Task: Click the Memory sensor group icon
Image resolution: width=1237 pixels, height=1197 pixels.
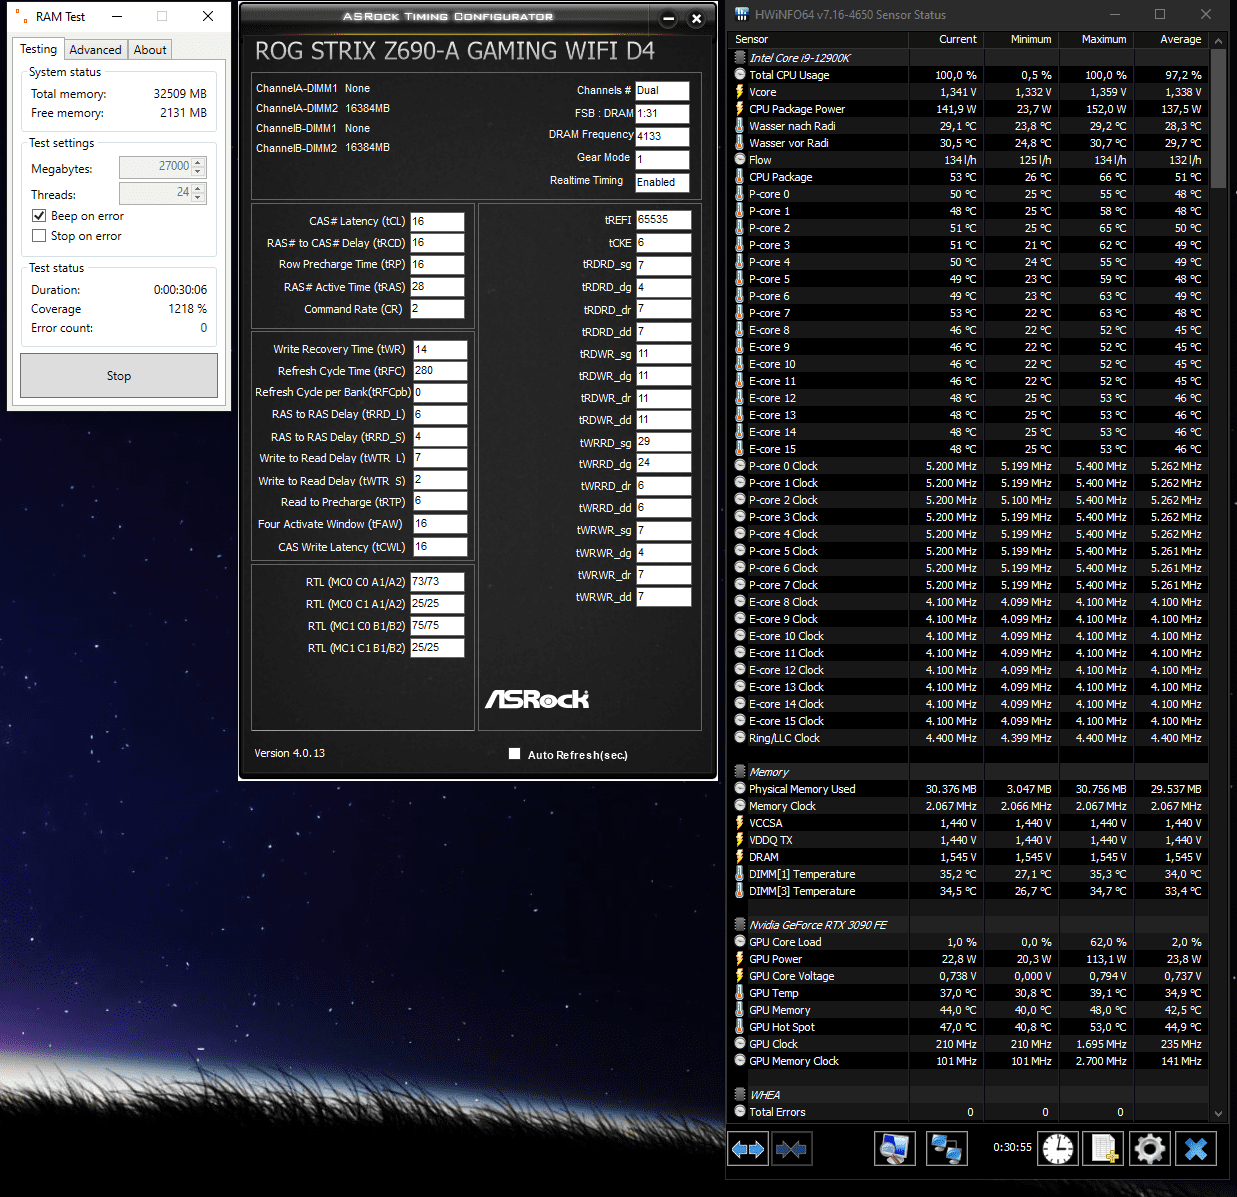Action: (x=740, y=772)
